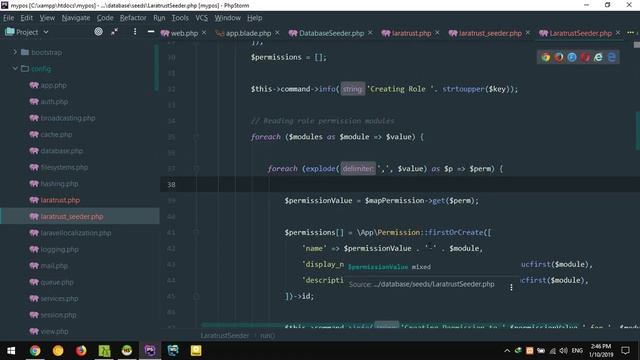Screen dimensions: 640x360
Task: Open filesystems.php in project tree
Action: click(64, 167)
